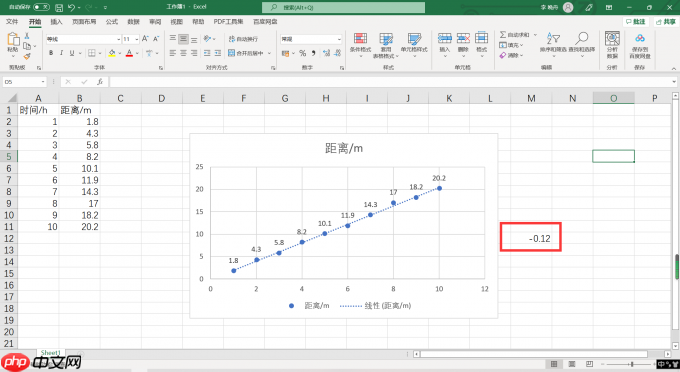This screenshot has width=680, height=372.
Task: Click 分析数据 analyze data
Action: (x=612, y=45)
